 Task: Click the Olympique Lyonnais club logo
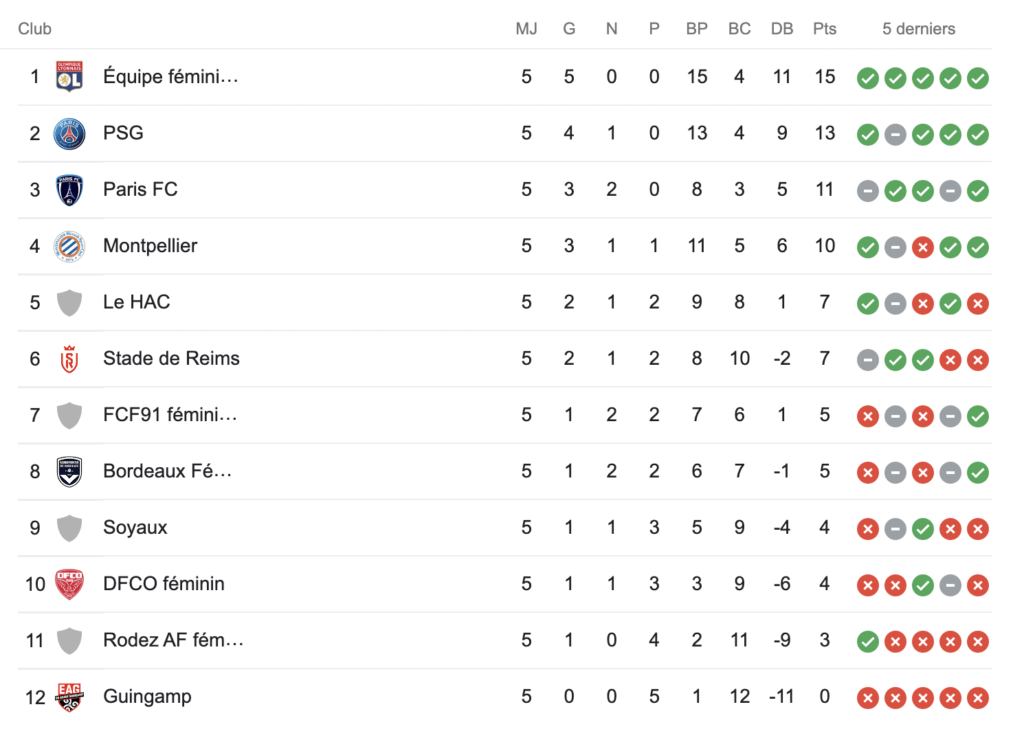click(69, 77)
